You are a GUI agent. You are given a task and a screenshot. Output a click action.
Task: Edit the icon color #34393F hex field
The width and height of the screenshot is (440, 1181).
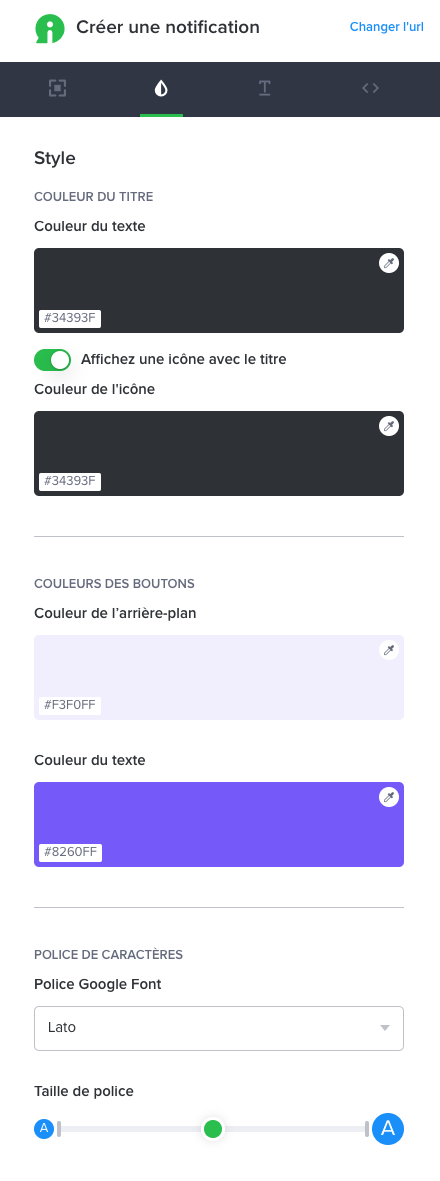70,481
